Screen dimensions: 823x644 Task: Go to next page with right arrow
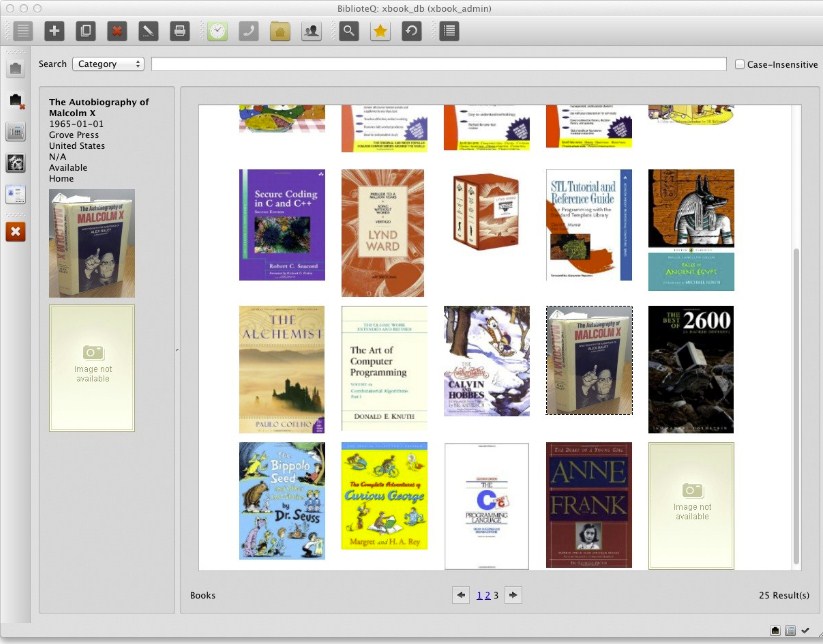point(513,595)
